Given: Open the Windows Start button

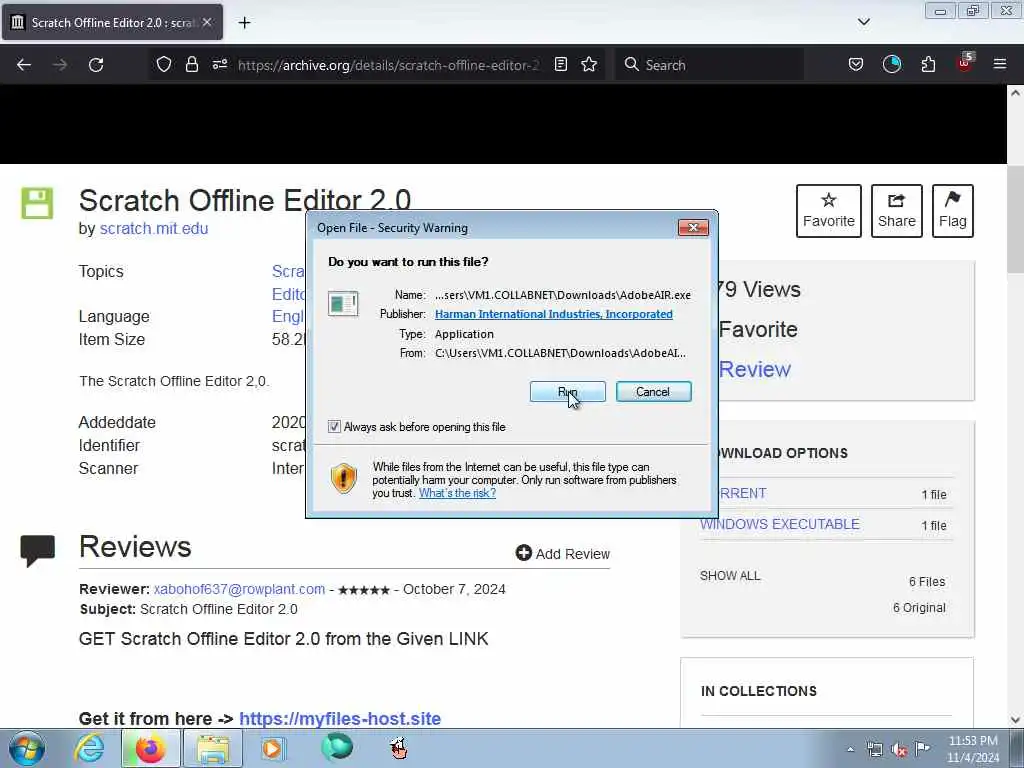Looking at the screenshot, I should 27,748.
